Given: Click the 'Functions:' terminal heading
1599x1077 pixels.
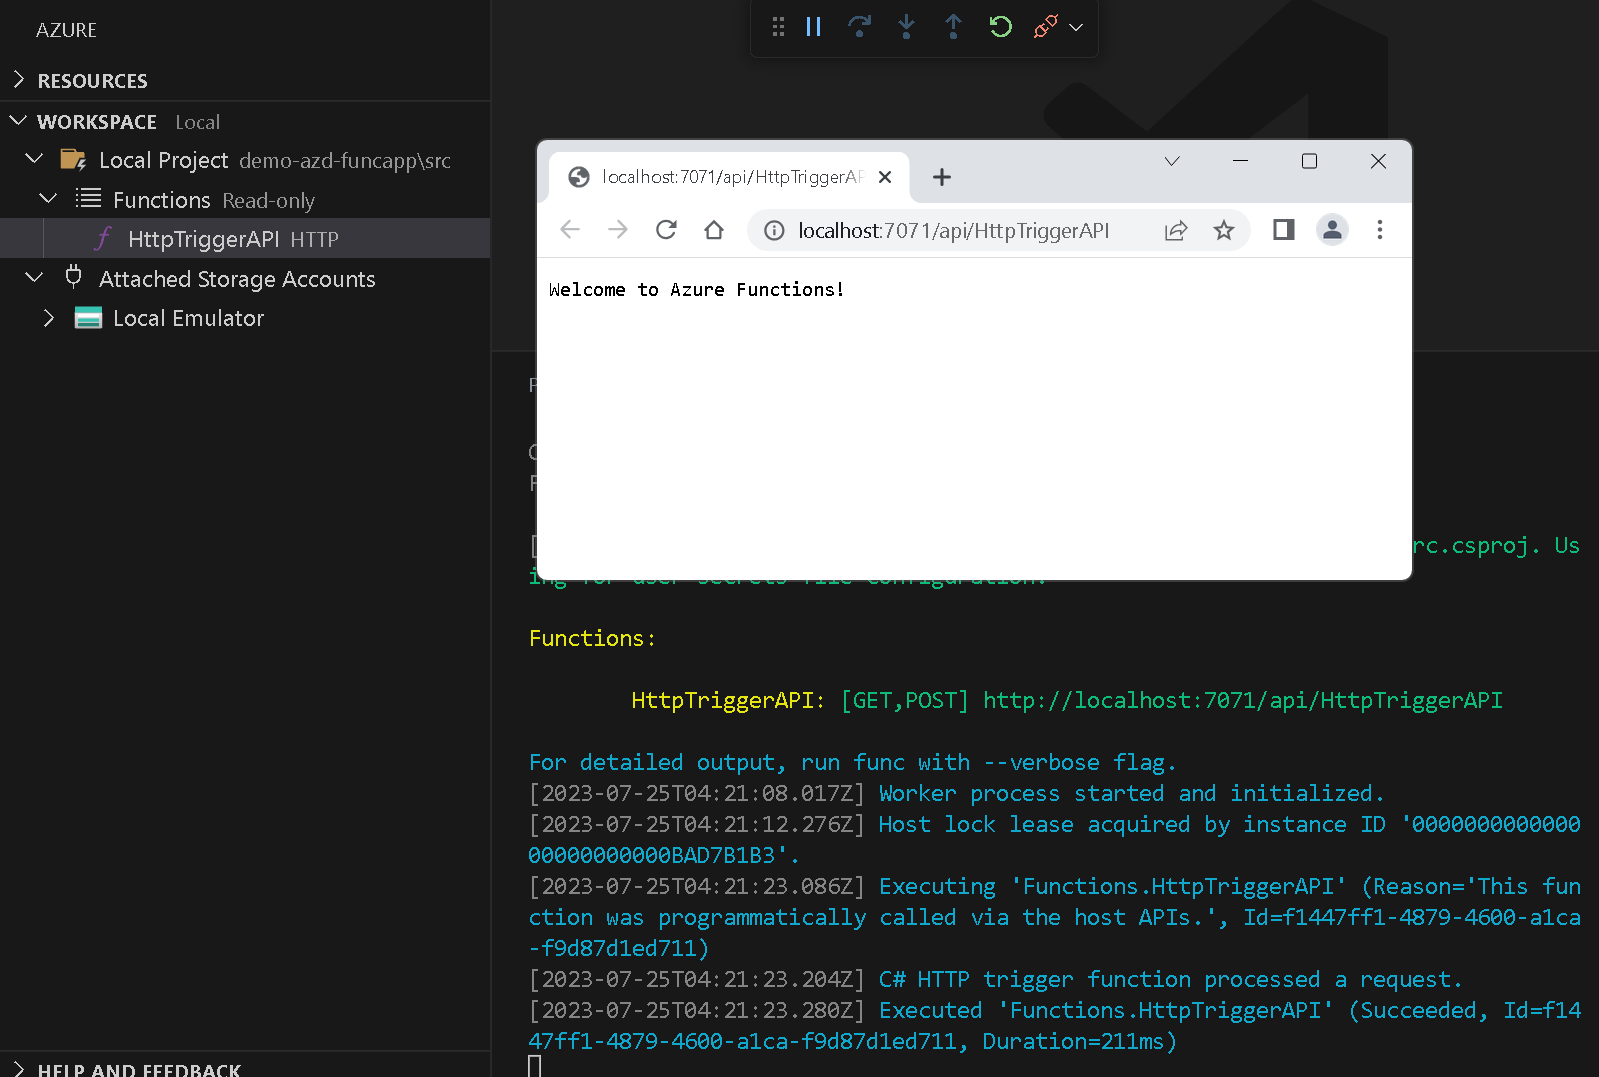Looking at the screenshot, I should tap(592, 639).
